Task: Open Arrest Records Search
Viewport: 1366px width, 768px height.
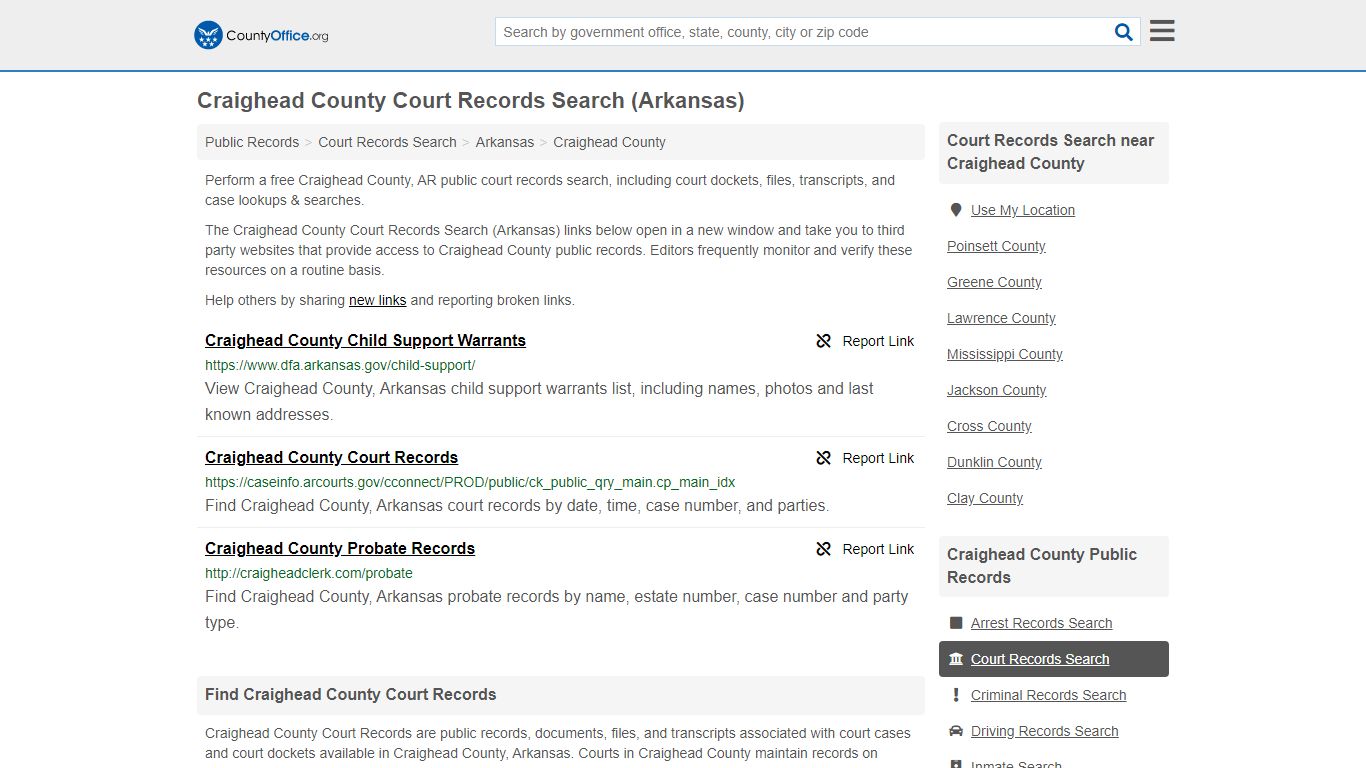Action: point(1041,623)
